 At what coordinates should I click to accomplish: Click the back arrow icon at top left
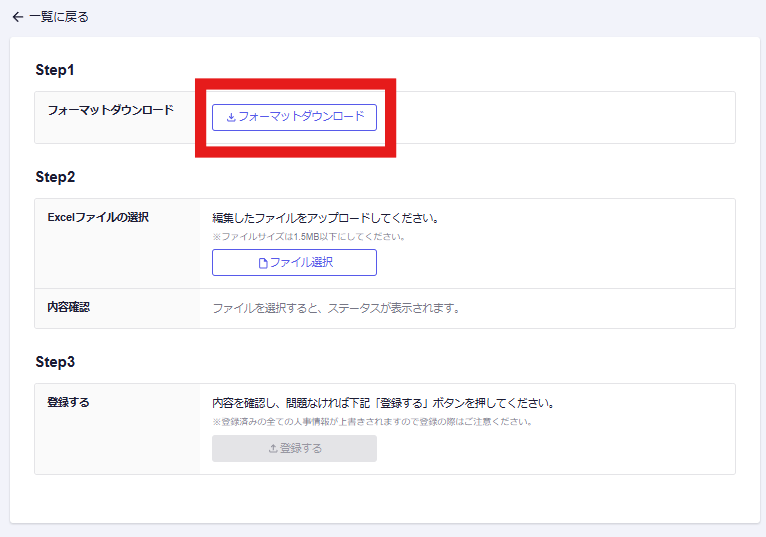pos(17,17)
